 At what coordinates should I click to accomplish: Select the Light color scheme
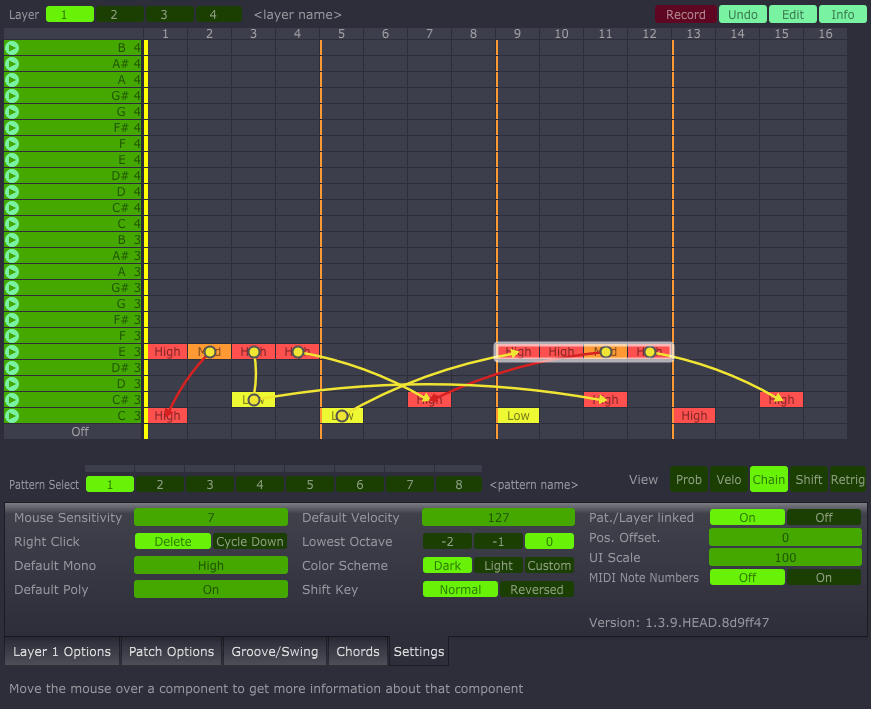point(498,566)
